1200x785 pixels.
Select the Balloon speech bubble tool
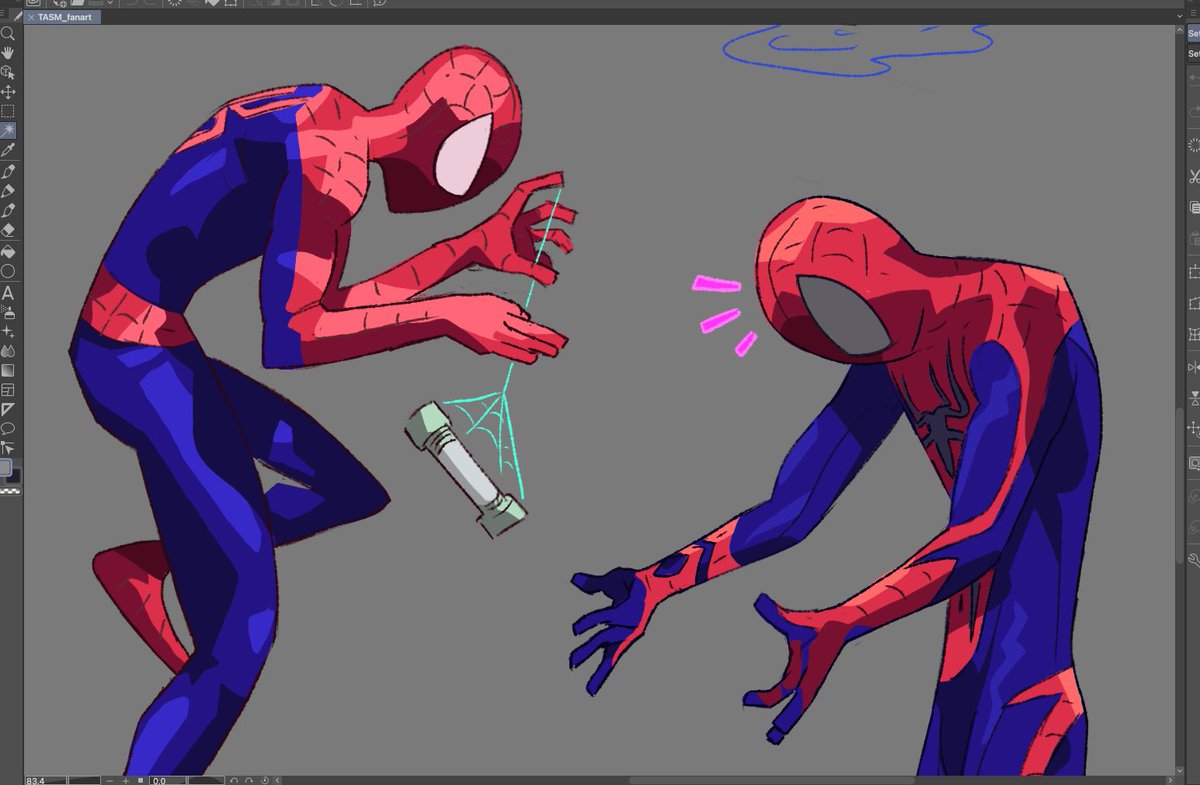pos(8,428)
